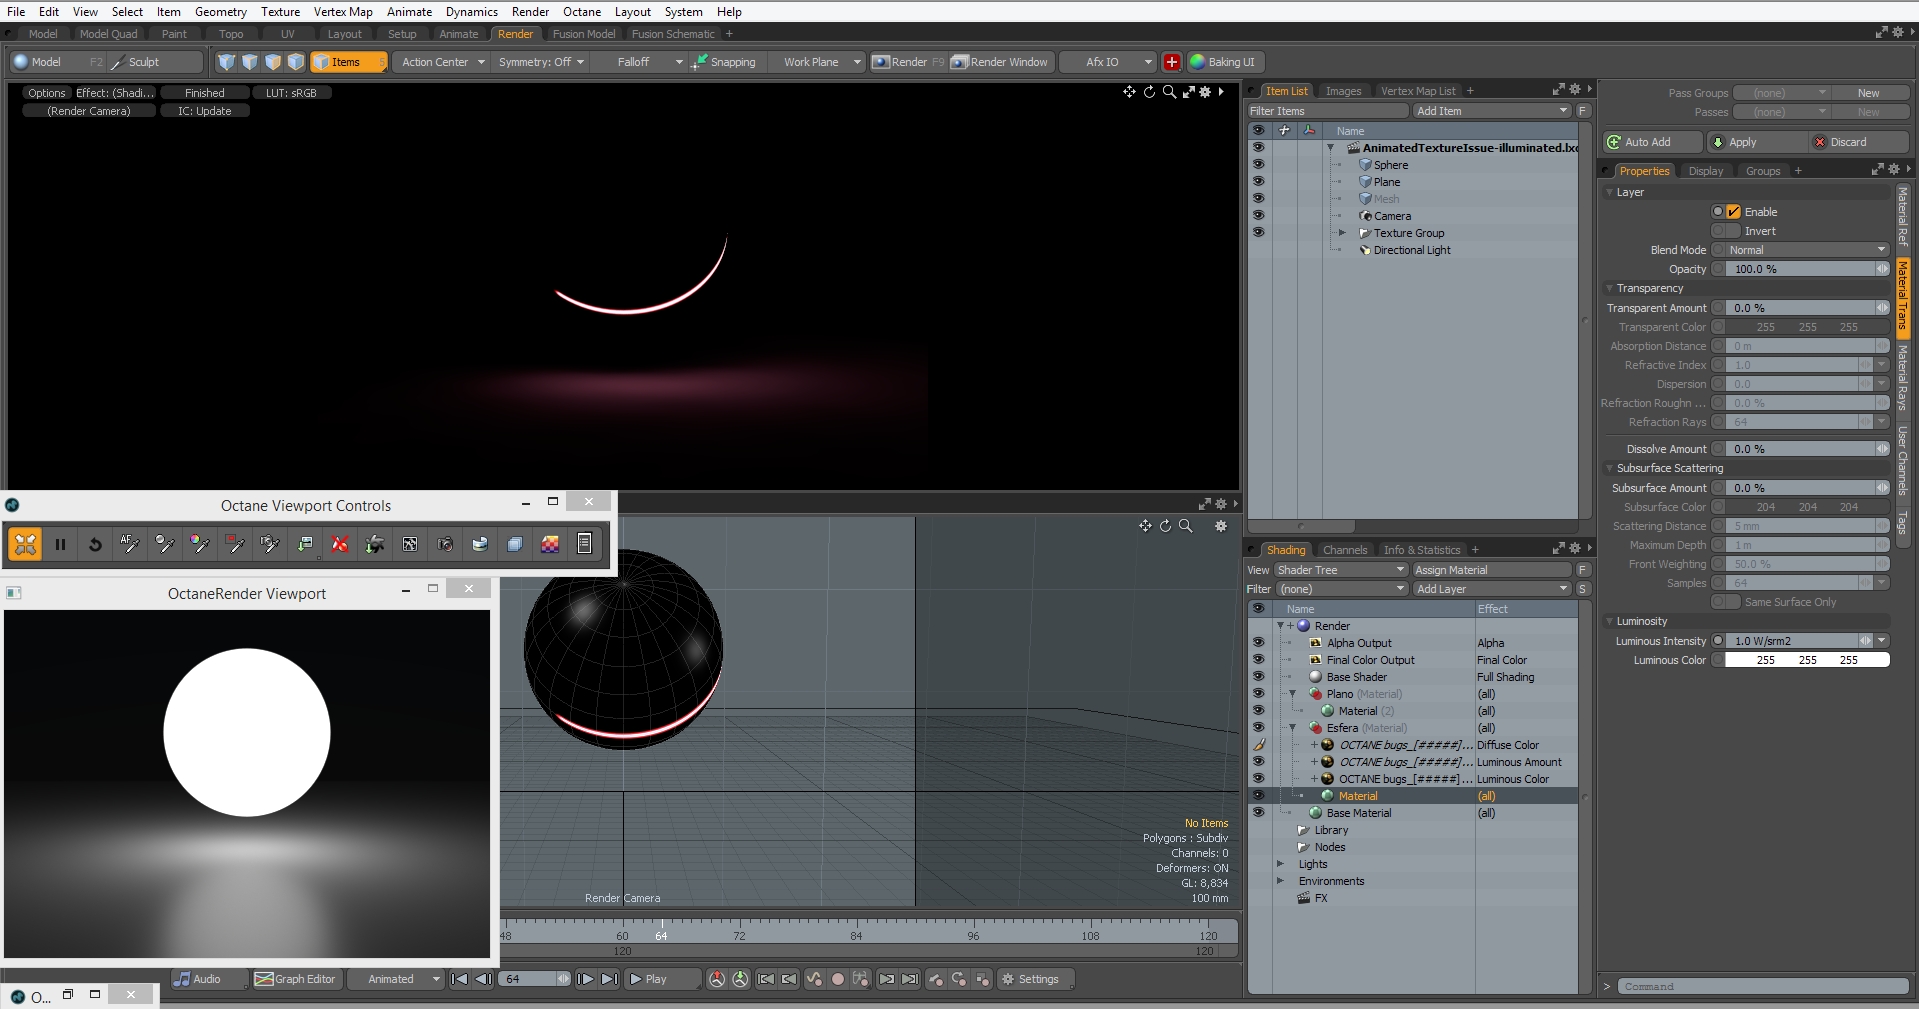The width and height of the screenshot is (1919, 1009).
Task: Click the red X icon in Octane controls
Action: pos(340,544)
